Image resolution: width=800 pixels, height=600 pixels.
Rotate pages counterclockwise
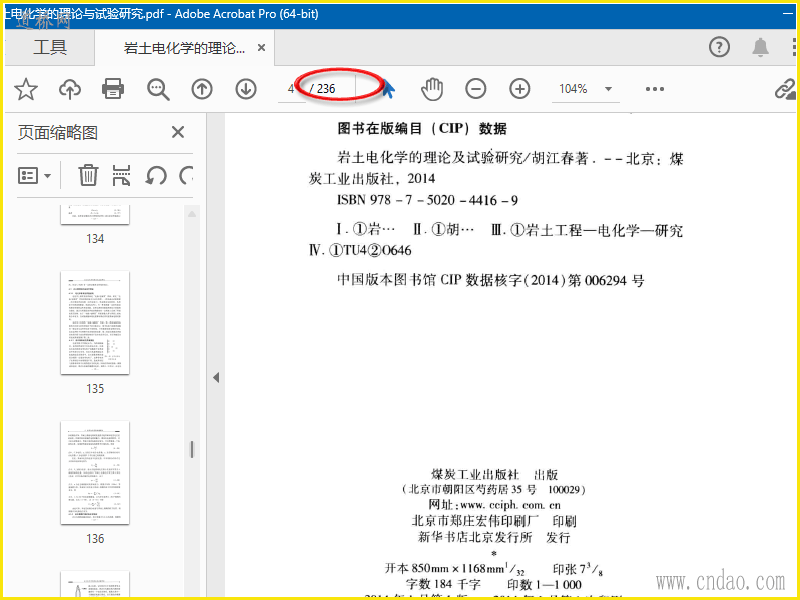click(156, 176)
